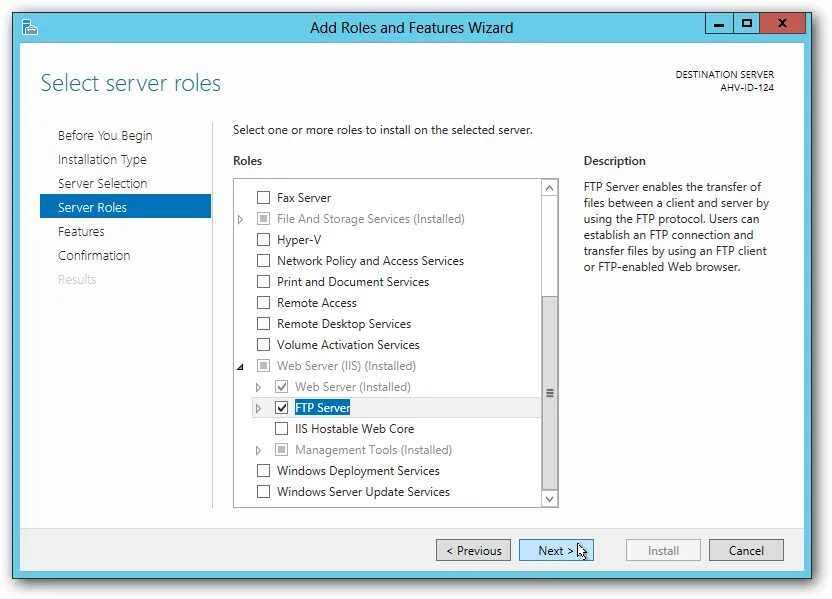Screen dimensions: 832x599
Task: Enable the Hyper-V role checkbox
Action: (x=263, y=239)
